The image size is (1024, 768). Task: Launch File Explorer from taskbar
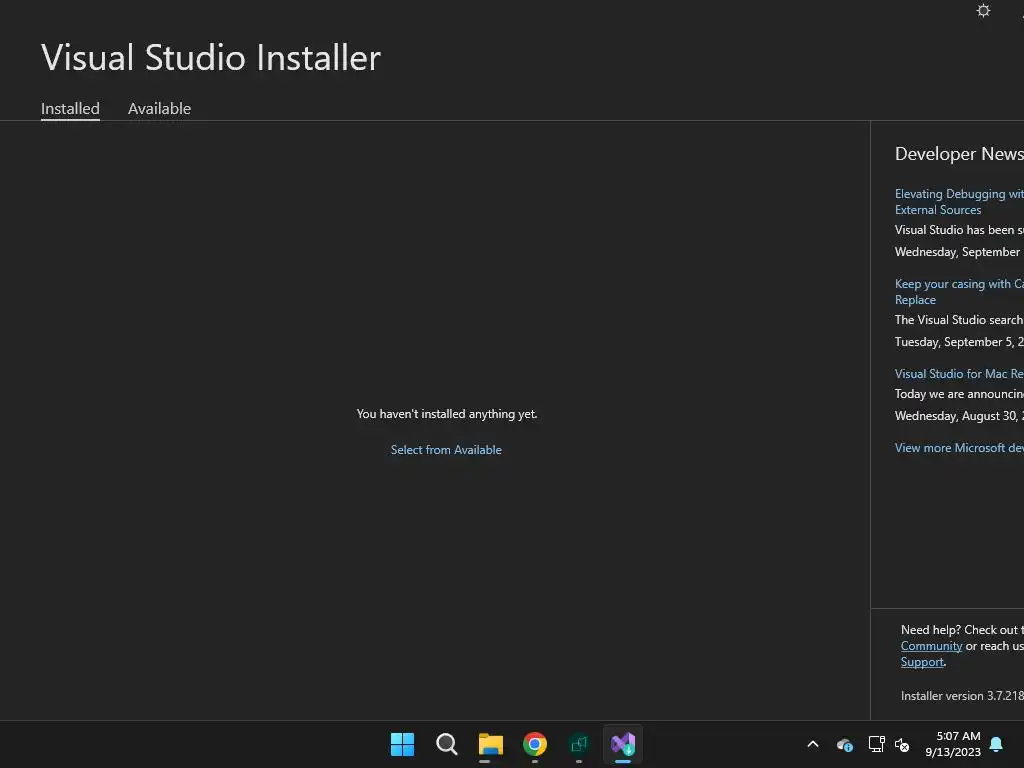pos(490,744)
